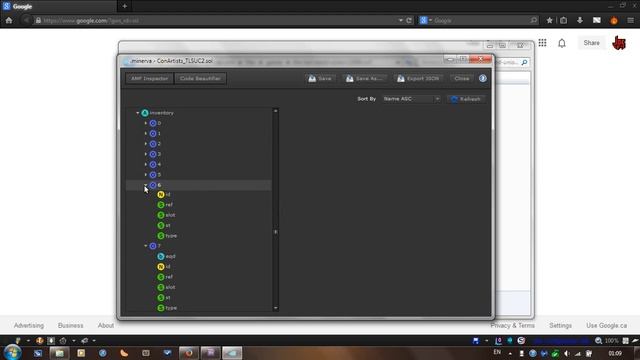Click the tree scrollbar up arrow

(276, 111)
